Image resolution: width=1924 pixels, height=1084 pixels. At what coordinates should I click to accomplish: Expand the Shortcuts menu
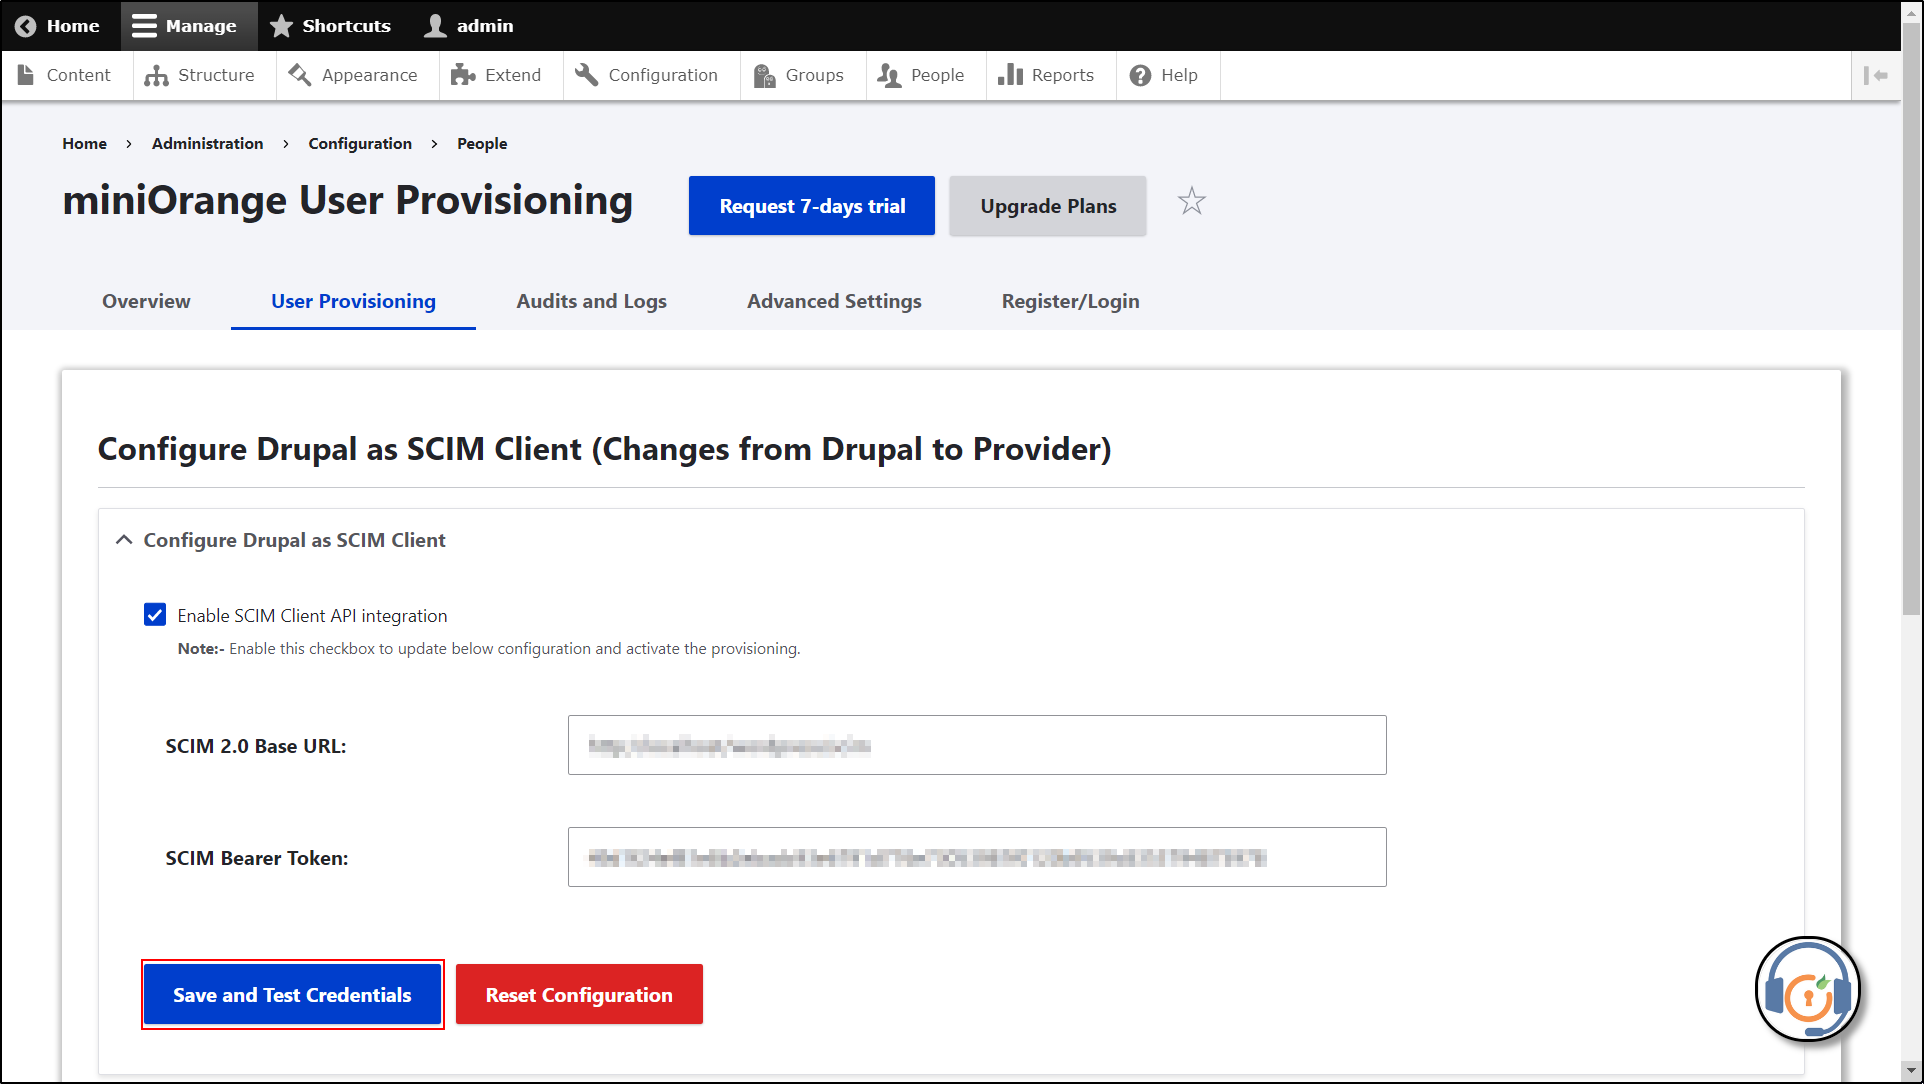point(330,25)
